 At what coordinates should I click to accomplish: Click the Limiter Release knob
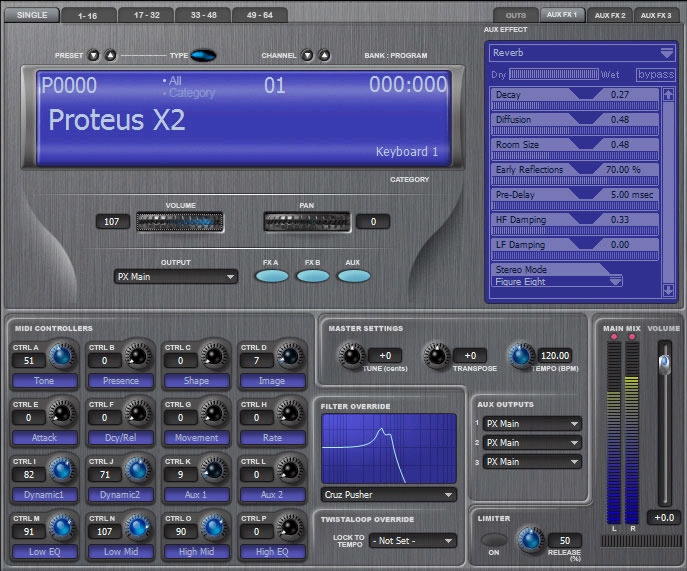530,539
